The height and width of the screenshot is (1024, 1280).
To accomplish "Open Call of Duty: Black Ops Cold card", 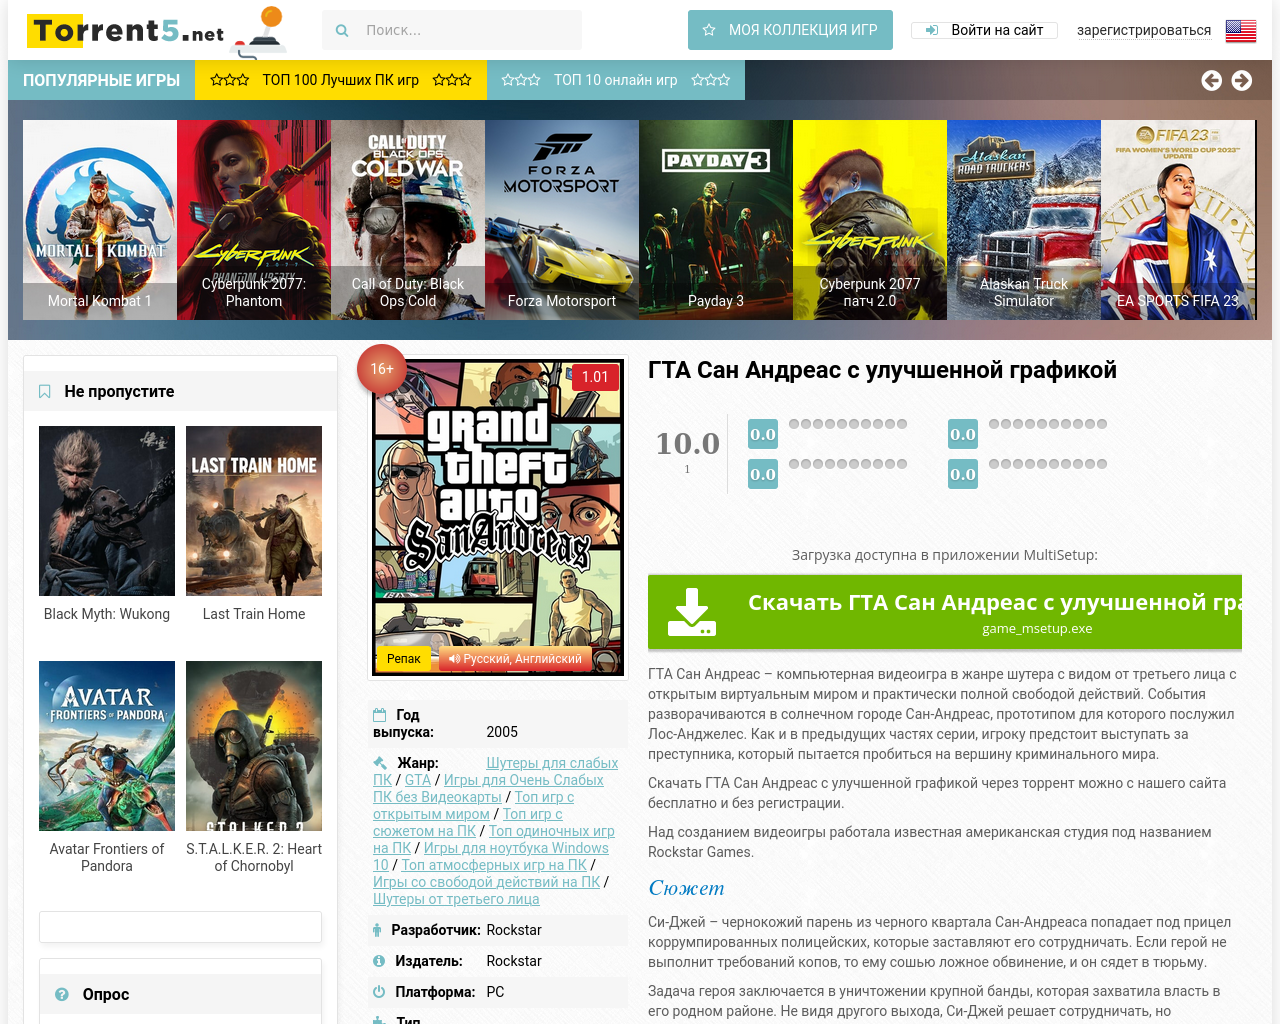I will click(x=408, y=220).
